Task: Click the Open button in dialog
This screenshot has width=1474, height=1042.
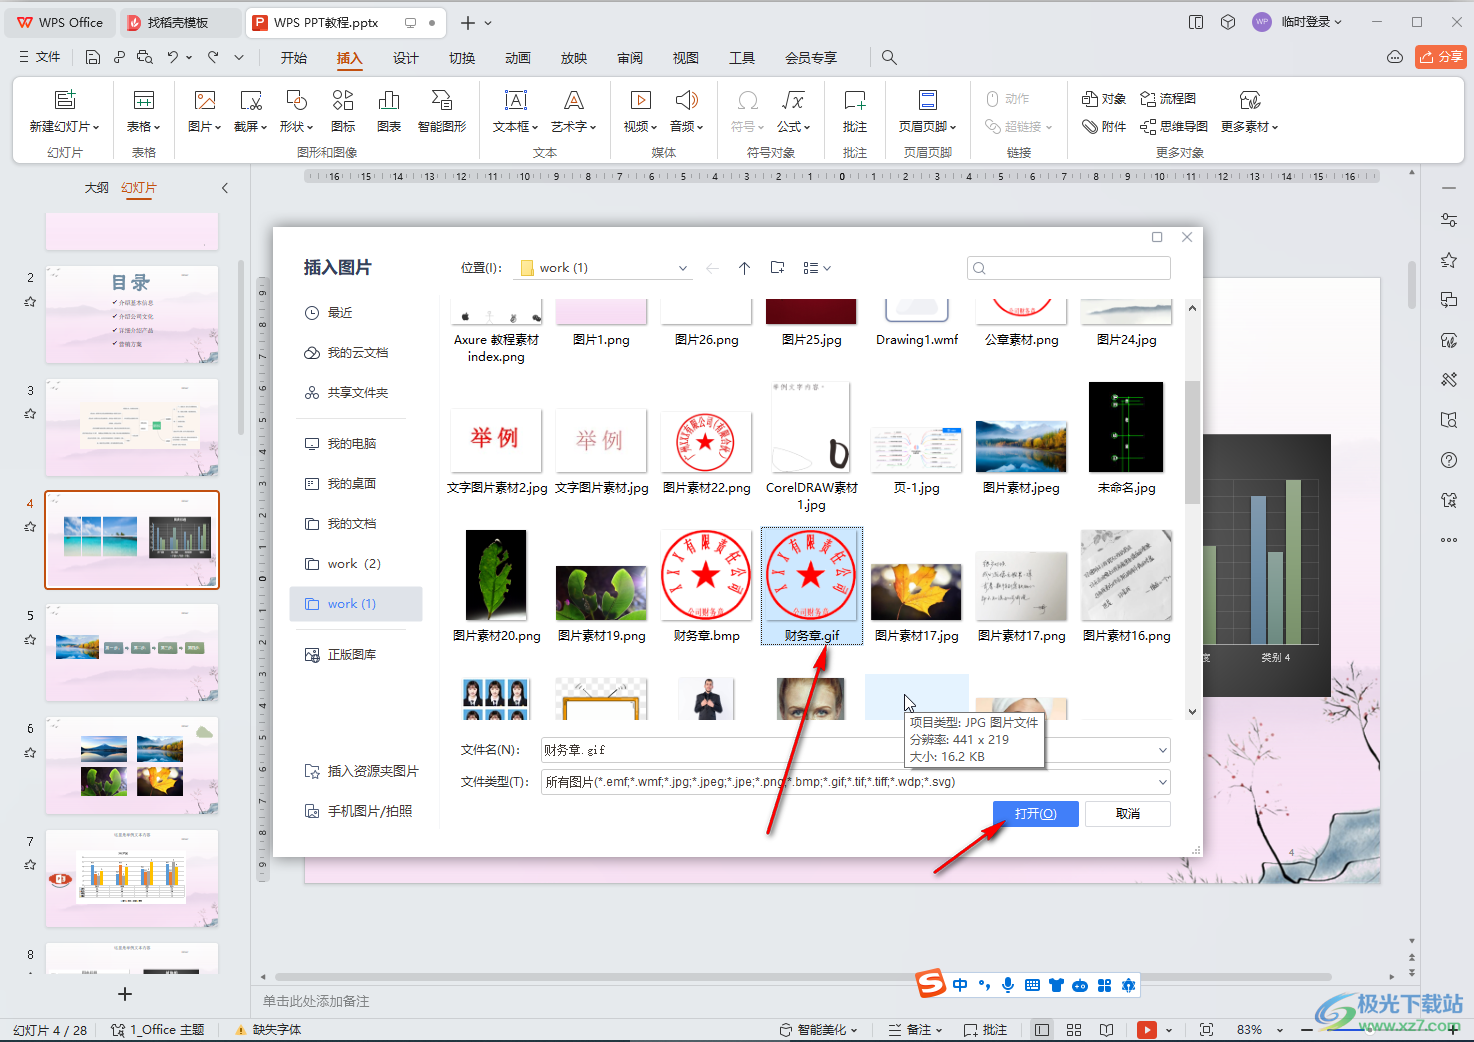Action: [1036, 814]
